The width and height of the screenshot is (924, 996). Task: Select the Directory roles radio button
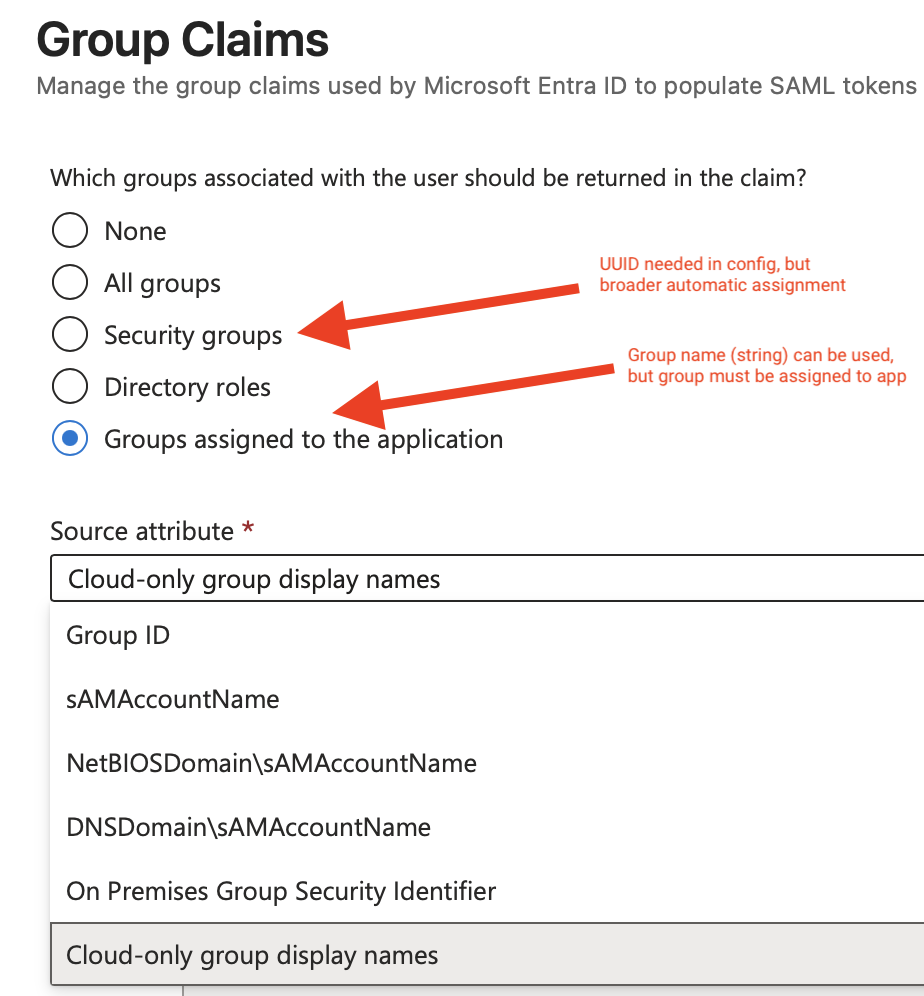pos(70,387)
